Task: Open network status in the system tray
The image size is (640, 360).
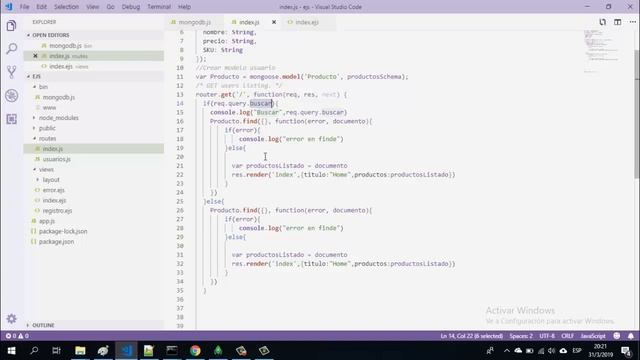Action: 541,351
